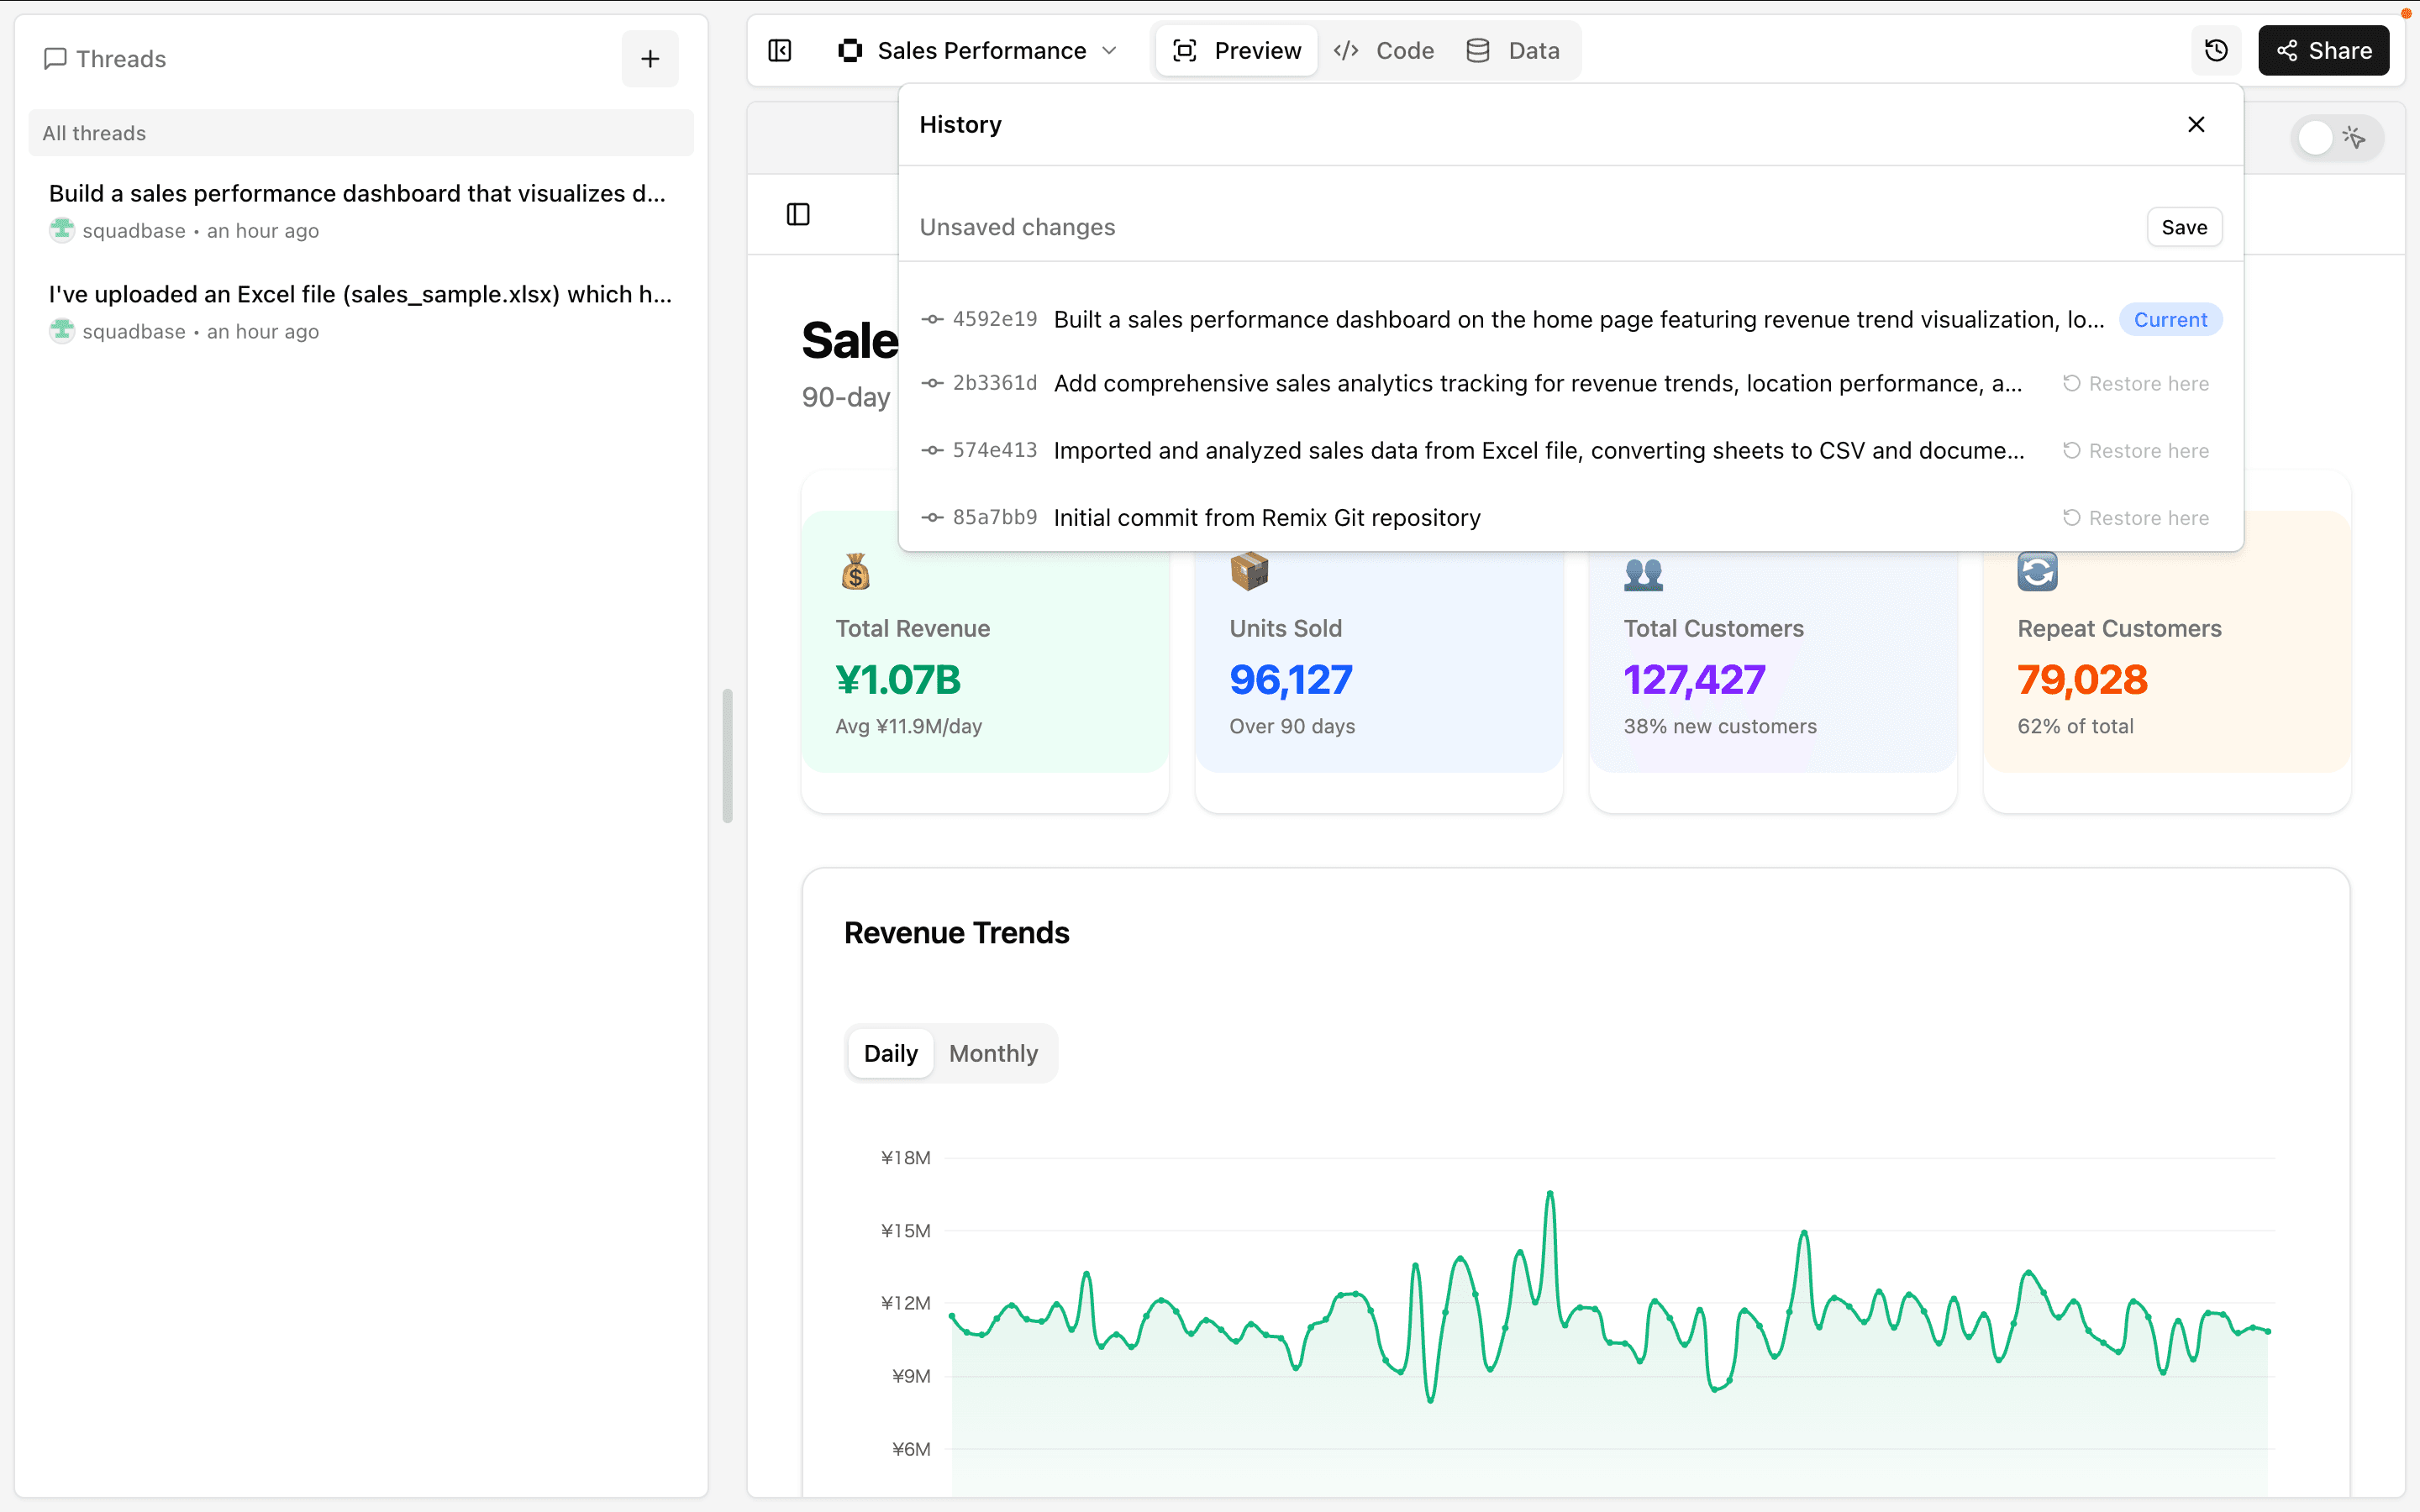This screenshot has width=2420, height=1512.
Task: Open the Data tab
Action: tap(1513, 51)
